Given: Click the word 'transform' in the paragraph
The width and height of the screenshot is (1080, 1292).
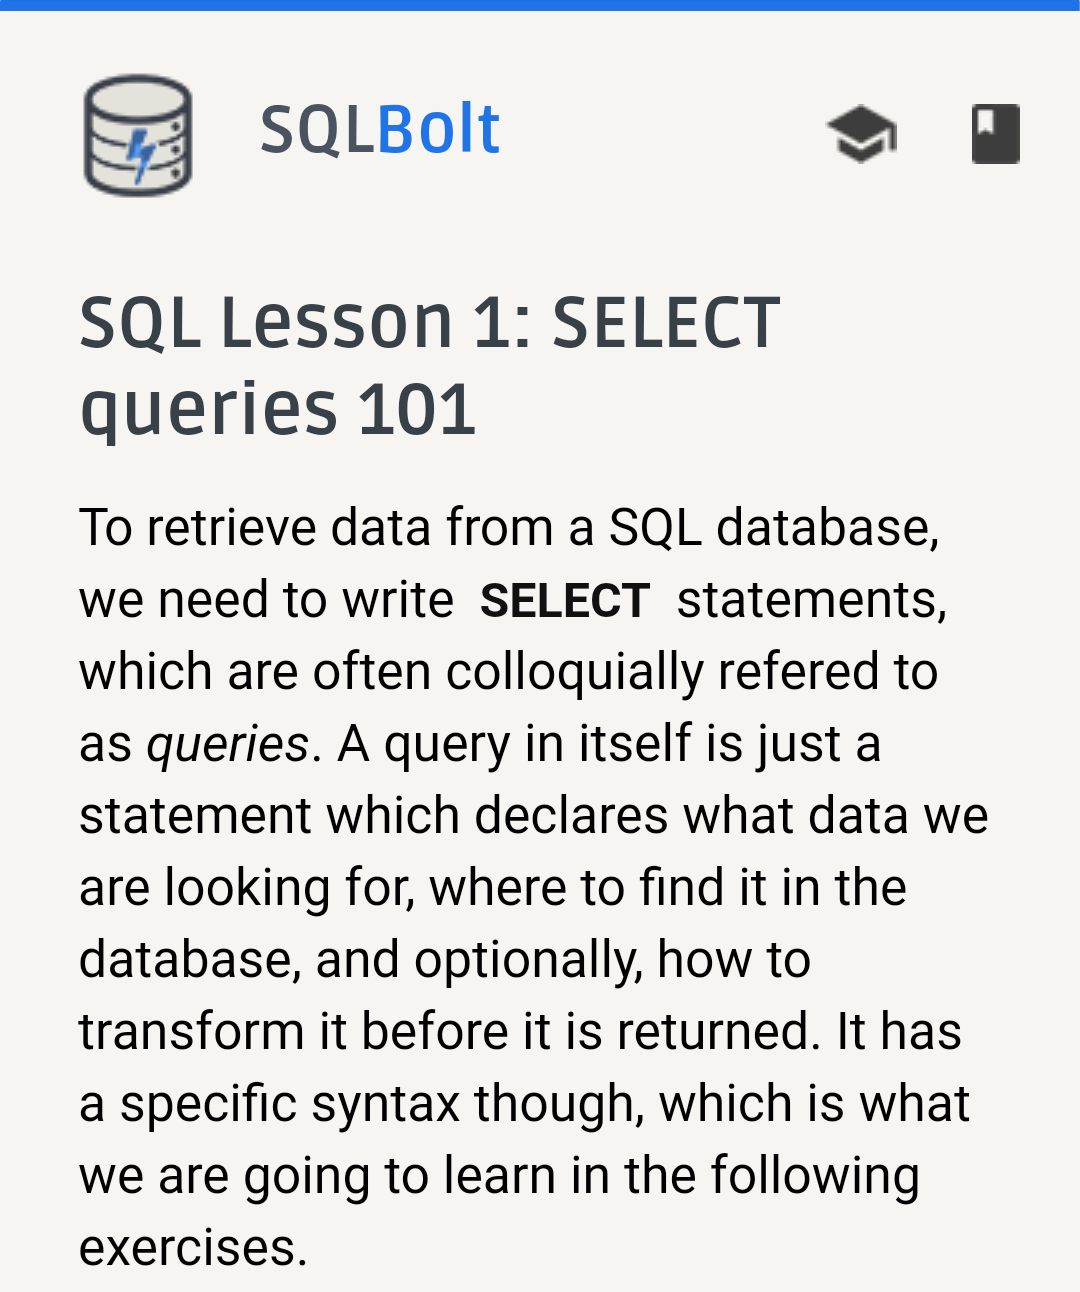Looking at the screenshot, I should tap(192, 1031).
